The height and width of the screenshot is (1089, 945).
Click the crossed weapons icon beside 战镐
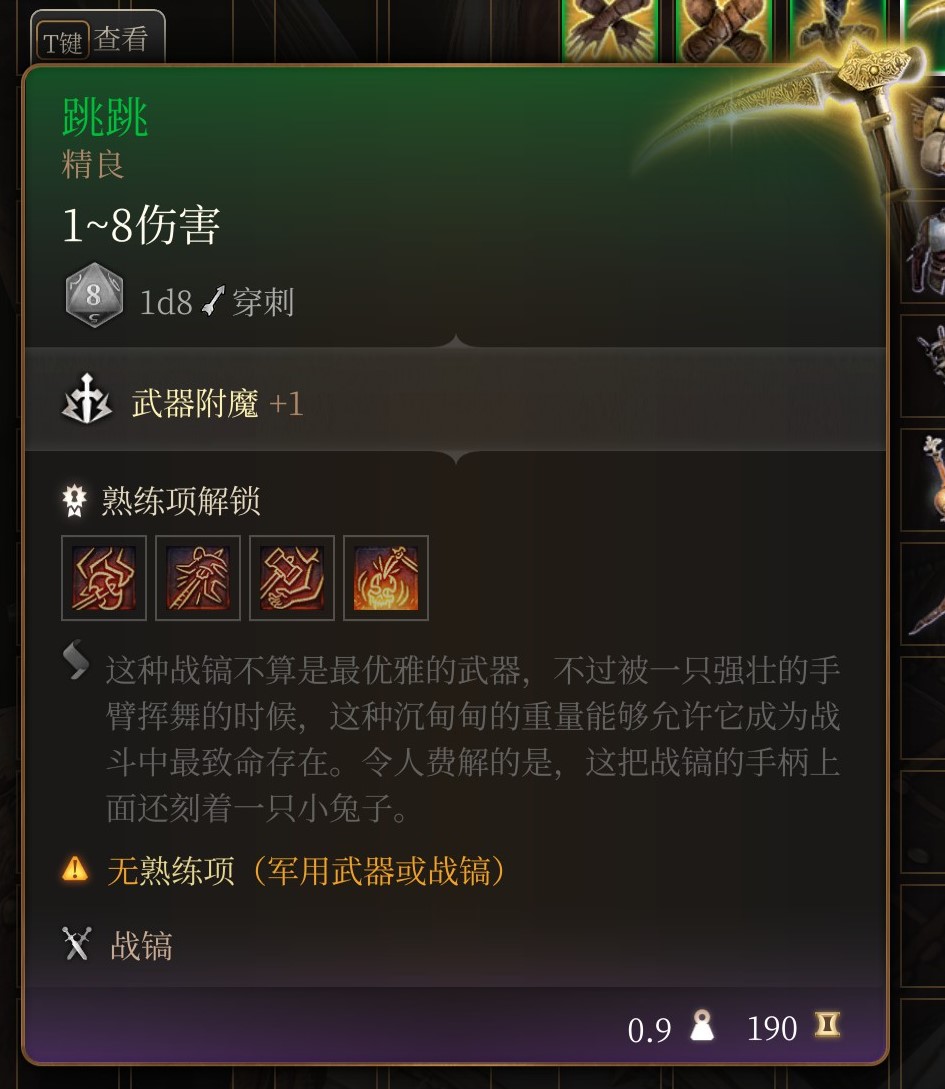point(76,944)
